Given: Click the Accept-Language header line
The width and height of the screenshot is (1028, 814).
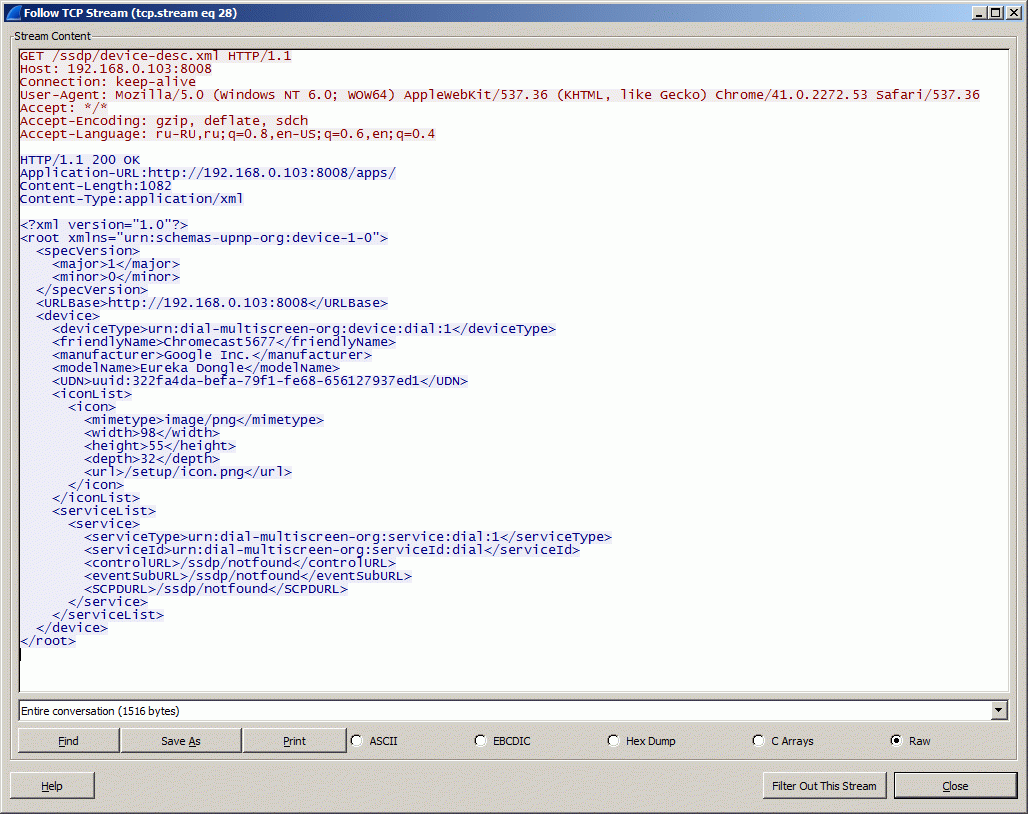Looking at the screenshot, I should tap(227, 134).
